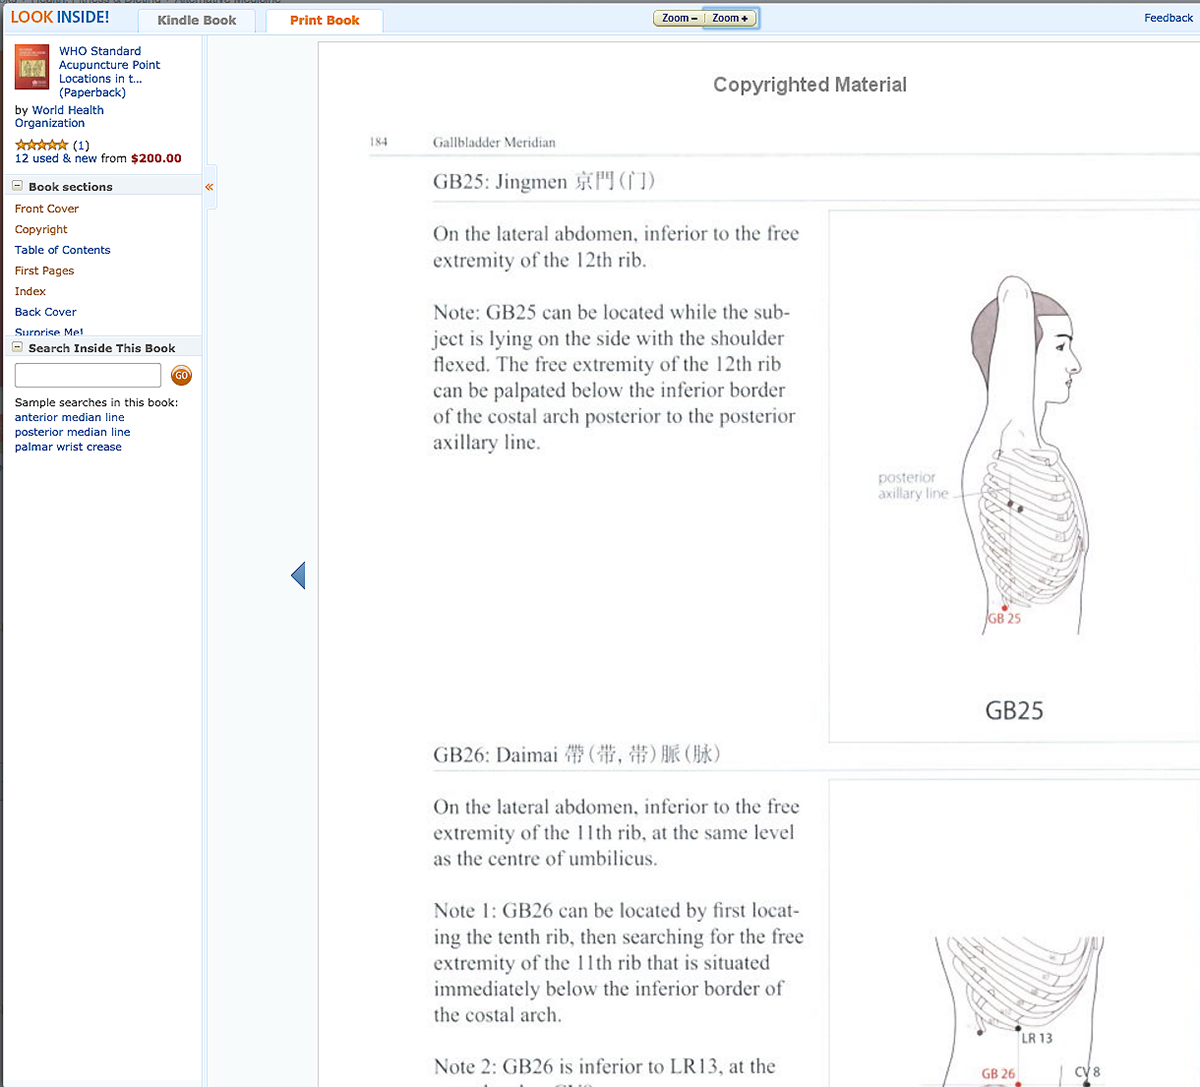Click the GO search icon
The image size is (1200, 1087).
(x=181, y=375)
